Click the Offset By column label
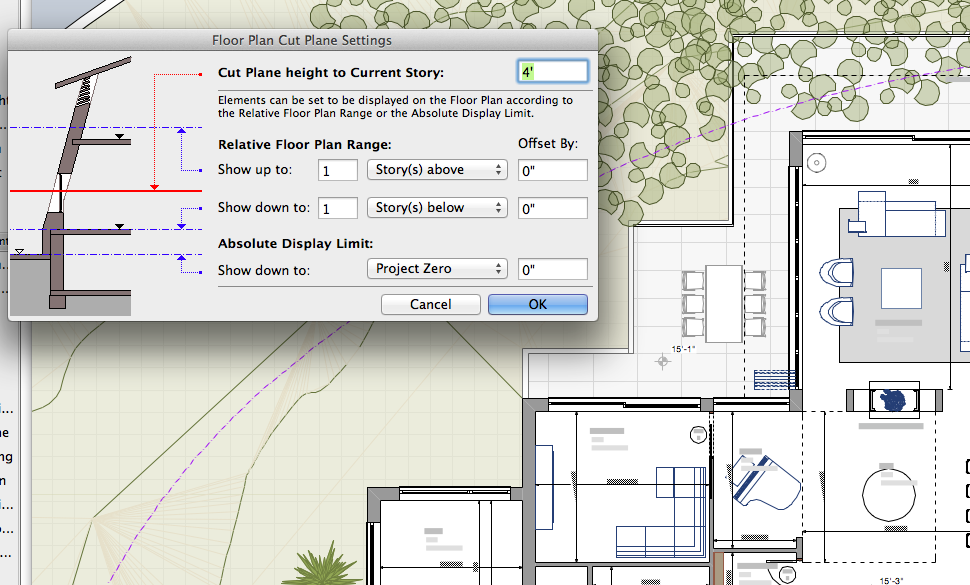 (547, 143)
